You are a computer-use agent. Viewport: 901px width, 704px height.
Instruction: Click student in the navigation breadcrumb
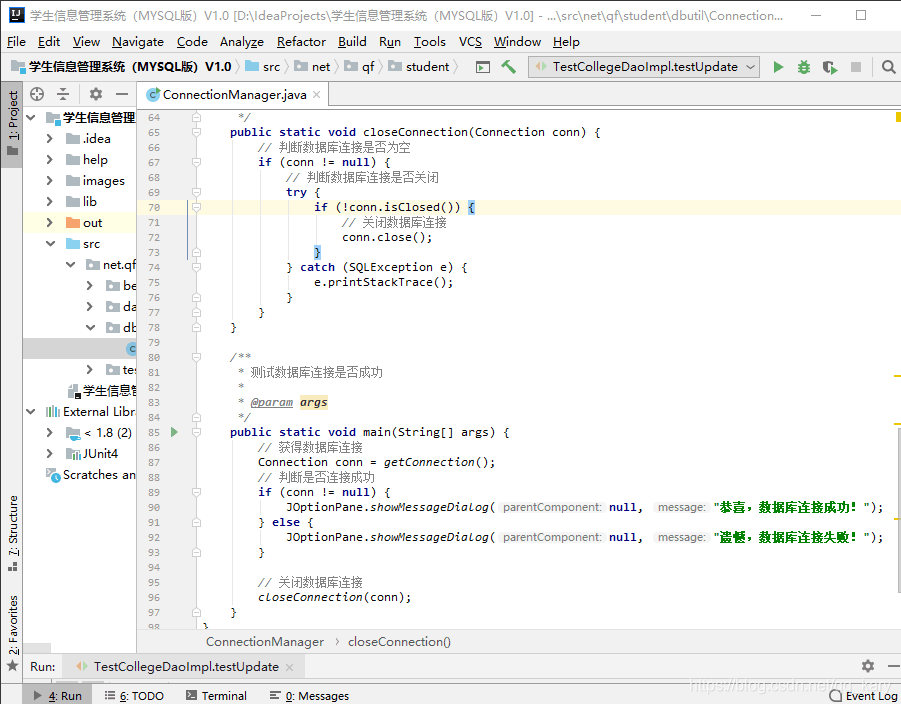(420, 67)
